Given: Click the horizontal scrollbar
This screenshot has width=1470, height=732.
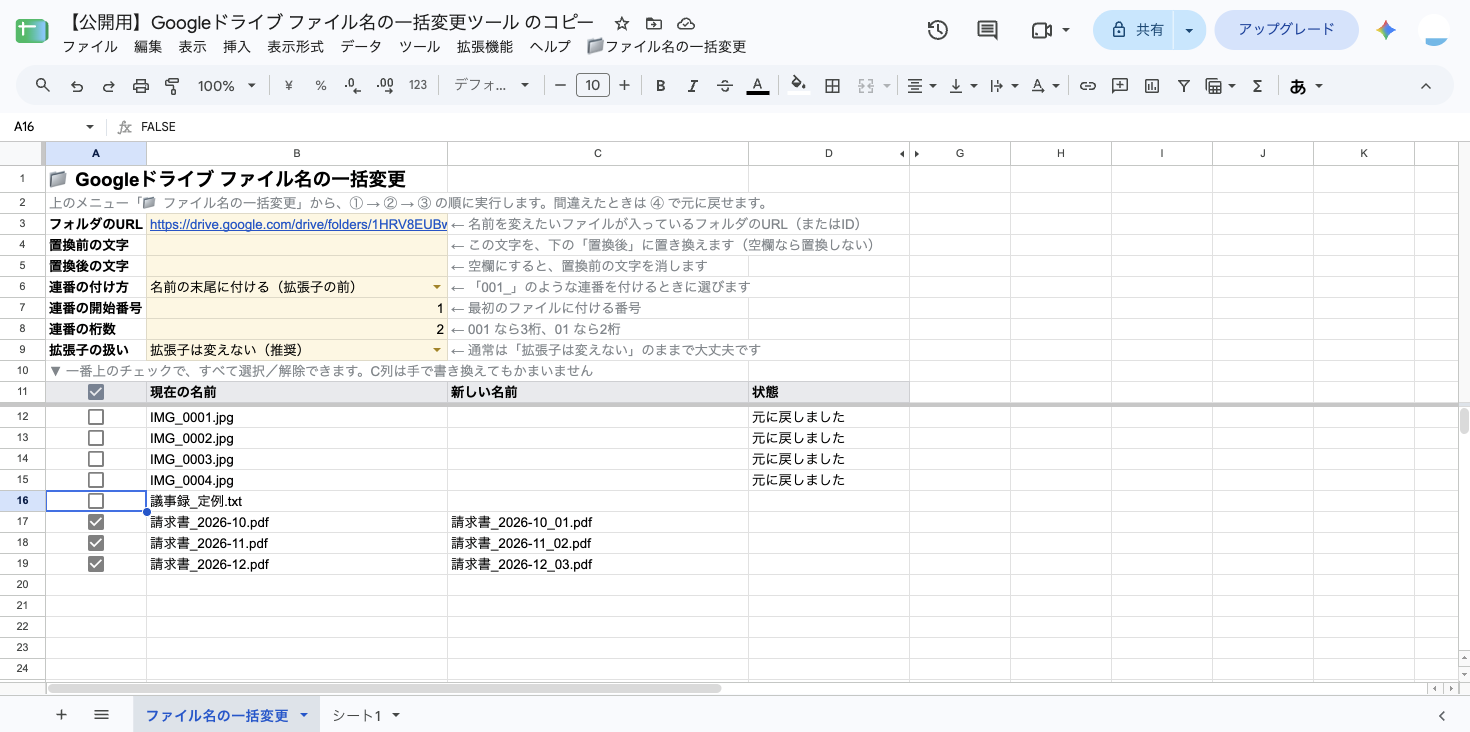Looking at the screenshot, I should point(384,688).
